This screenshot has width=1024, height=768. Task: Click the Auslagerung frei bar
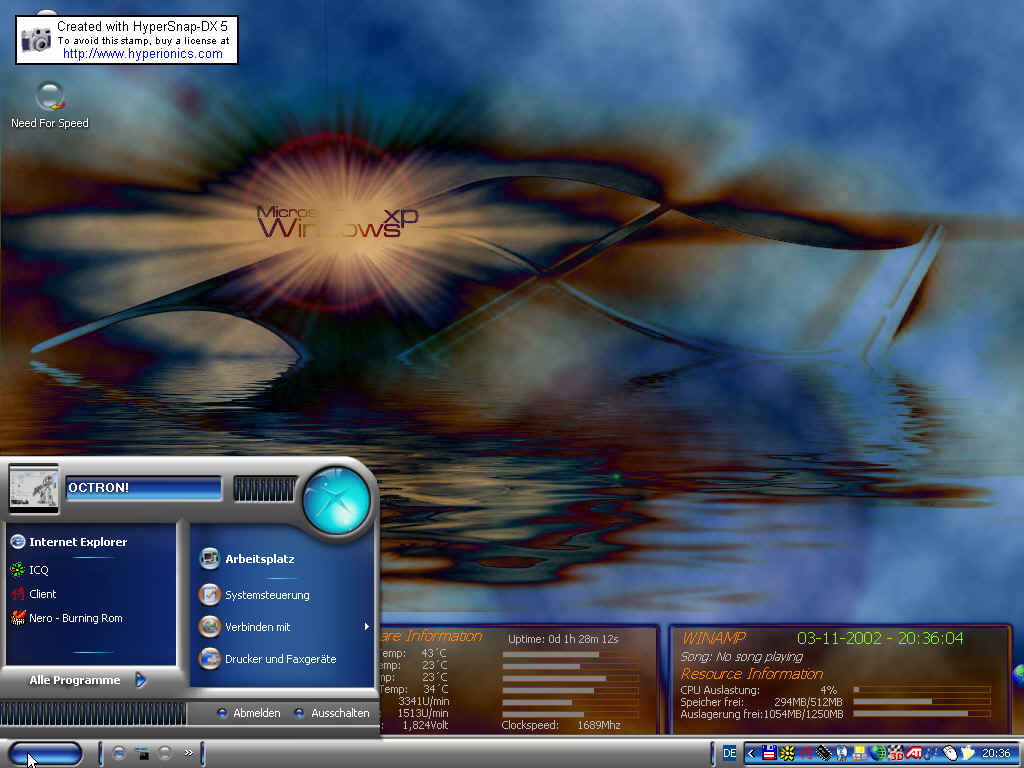(x=921, y=714)
